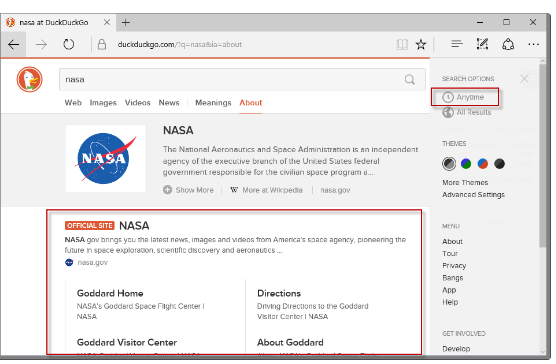This screenshot has height=364, width=556.
Task: Select the dark black theme swatch
Action: click(x=499, y=163)
